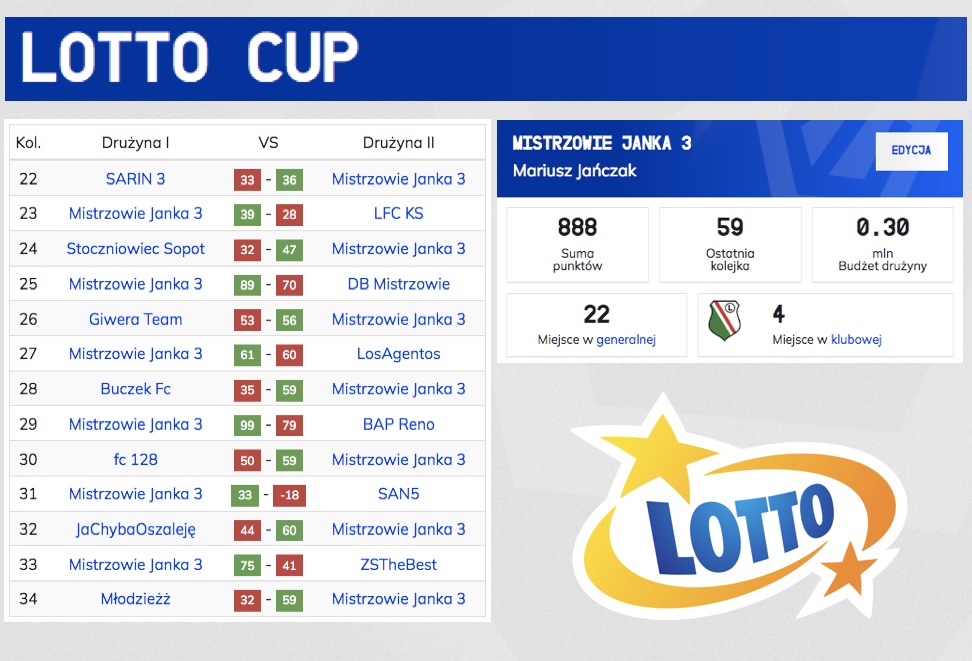Select the Buczek Fc team link
Viewport: 972px width, 661px height.
(x=135, y=389)
